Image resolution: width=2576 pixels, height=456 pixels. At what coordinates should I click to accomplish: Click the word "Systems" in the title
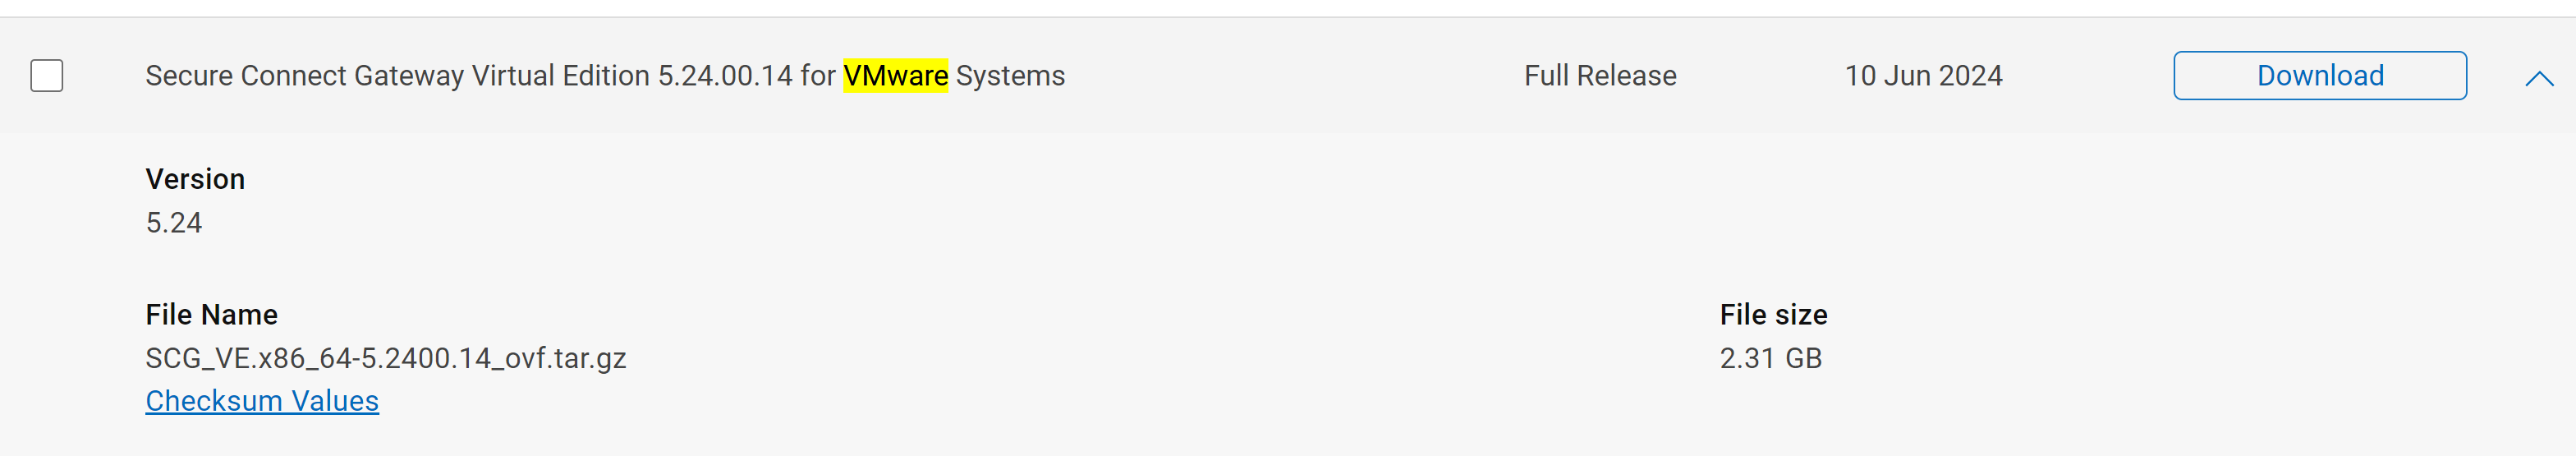(1010, 76)
